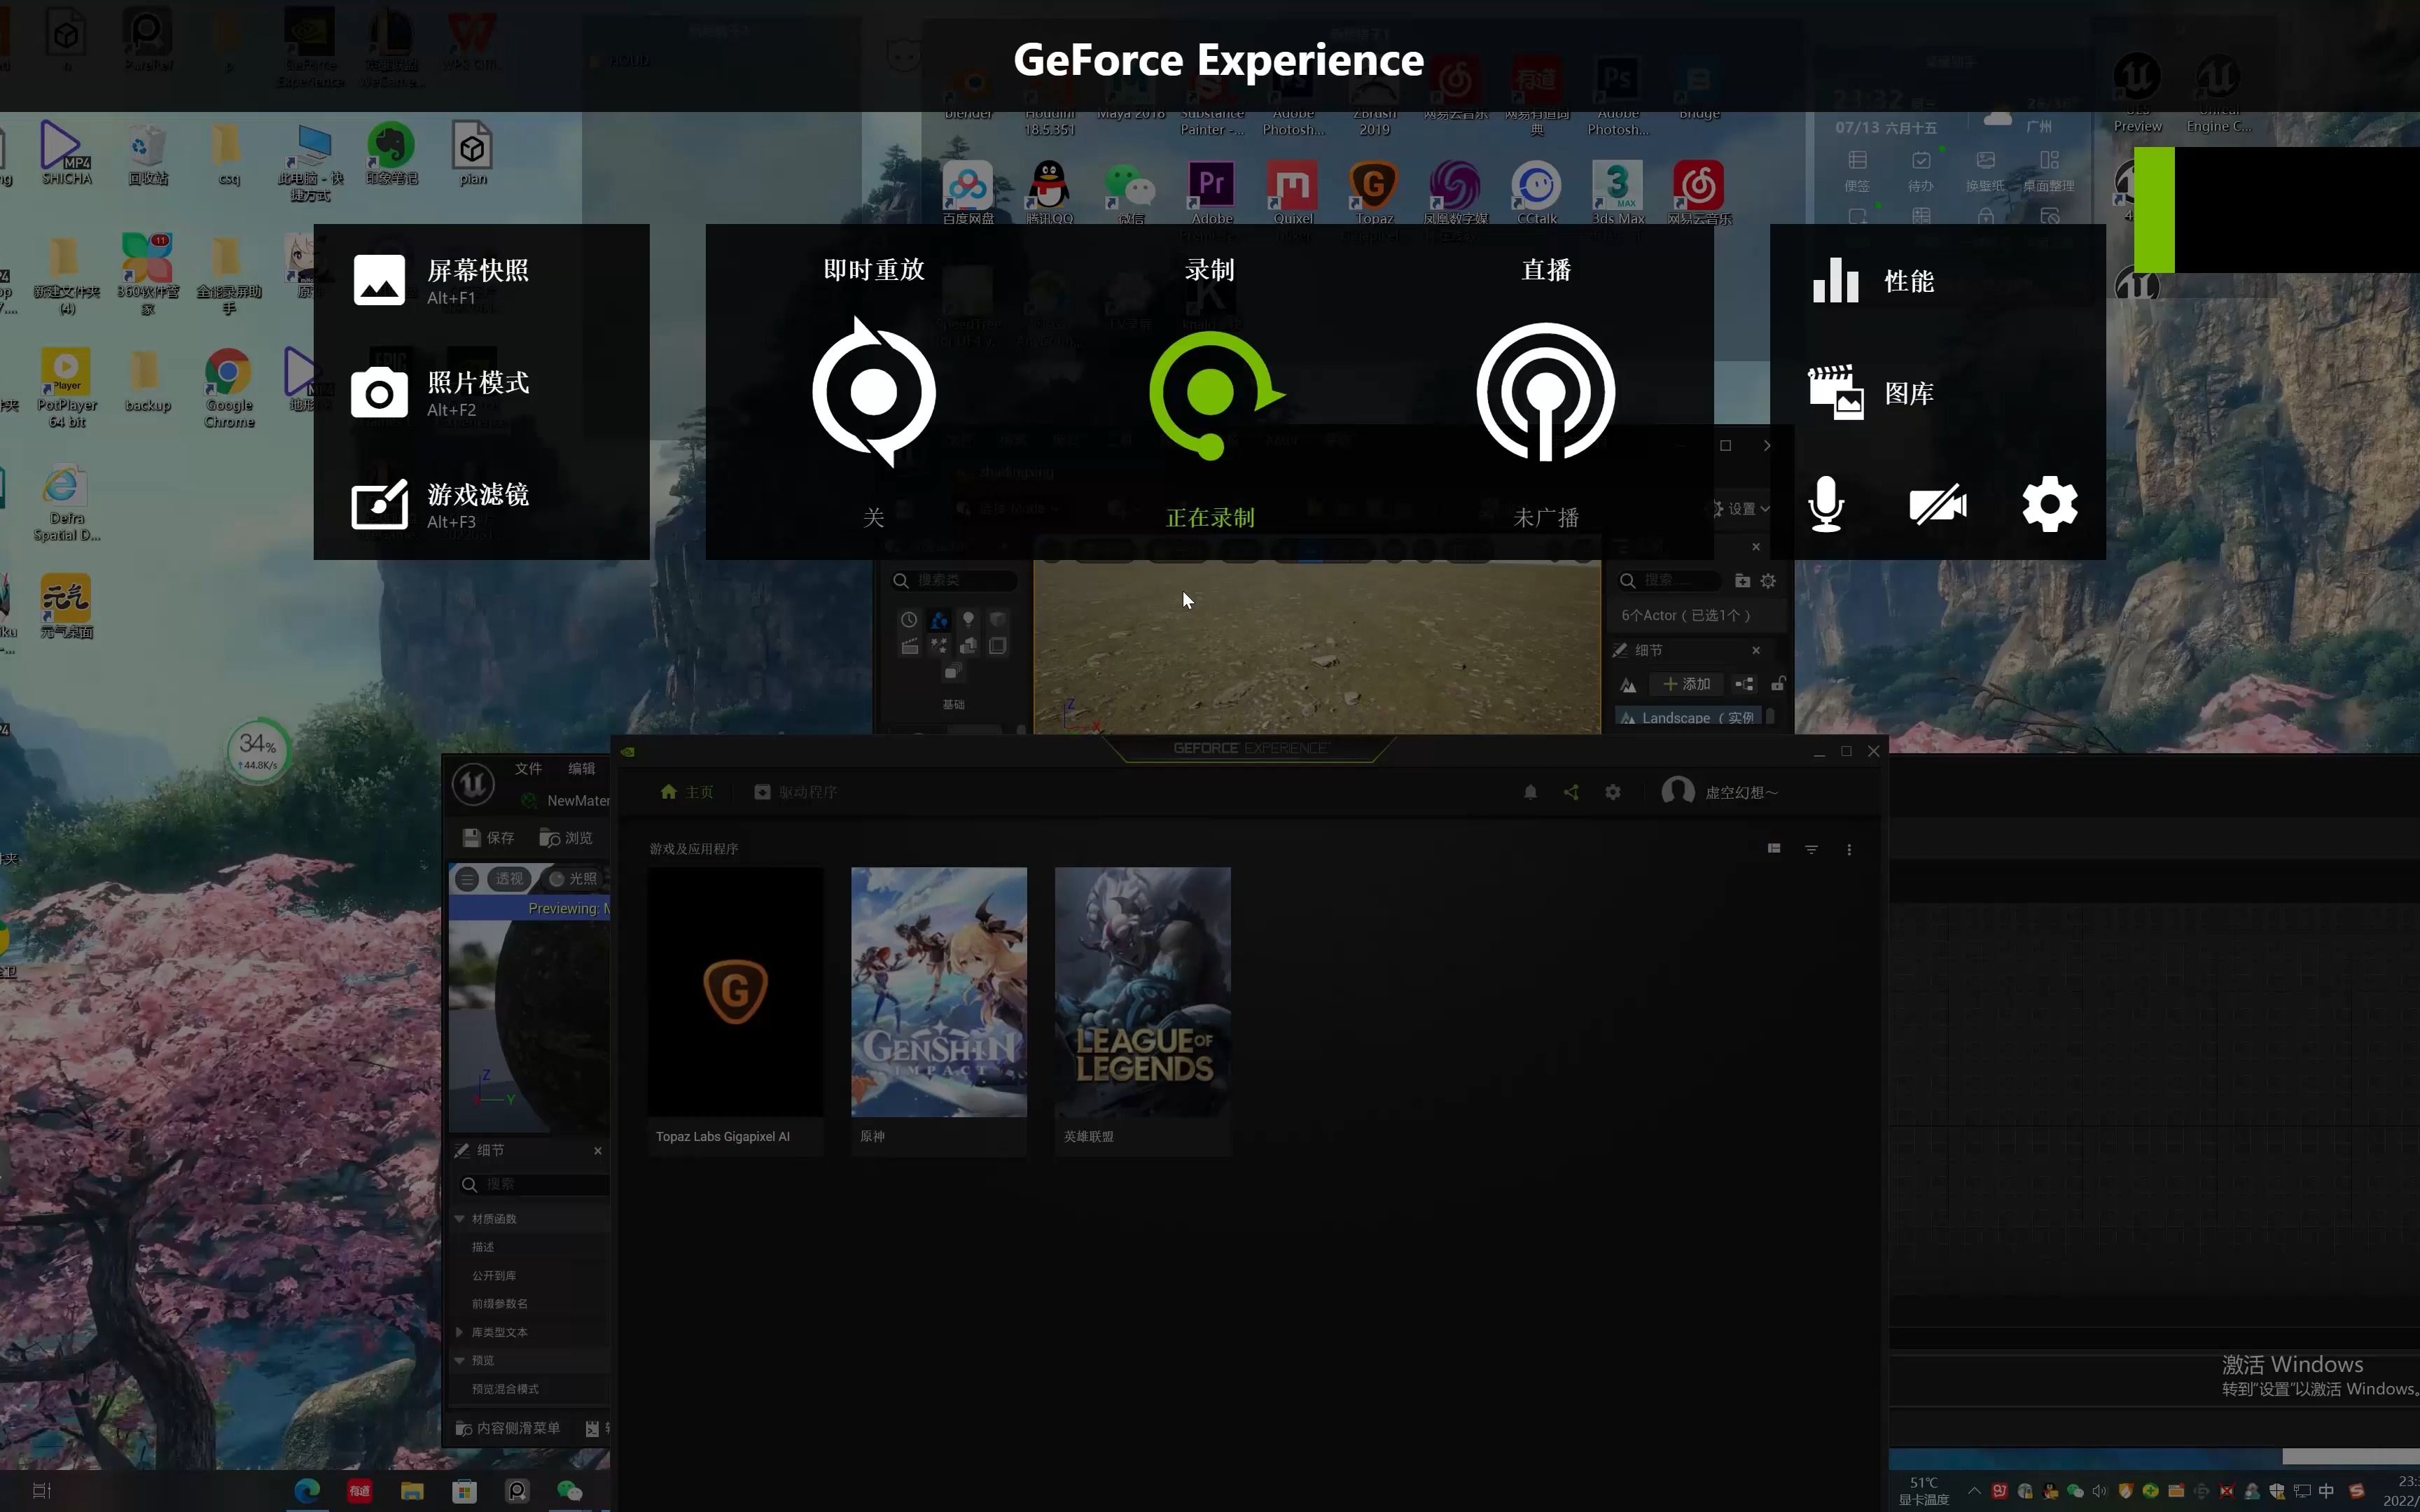Open desktop 回收站 recycle bin
Screen dimensions: 2420x1512
148,155
